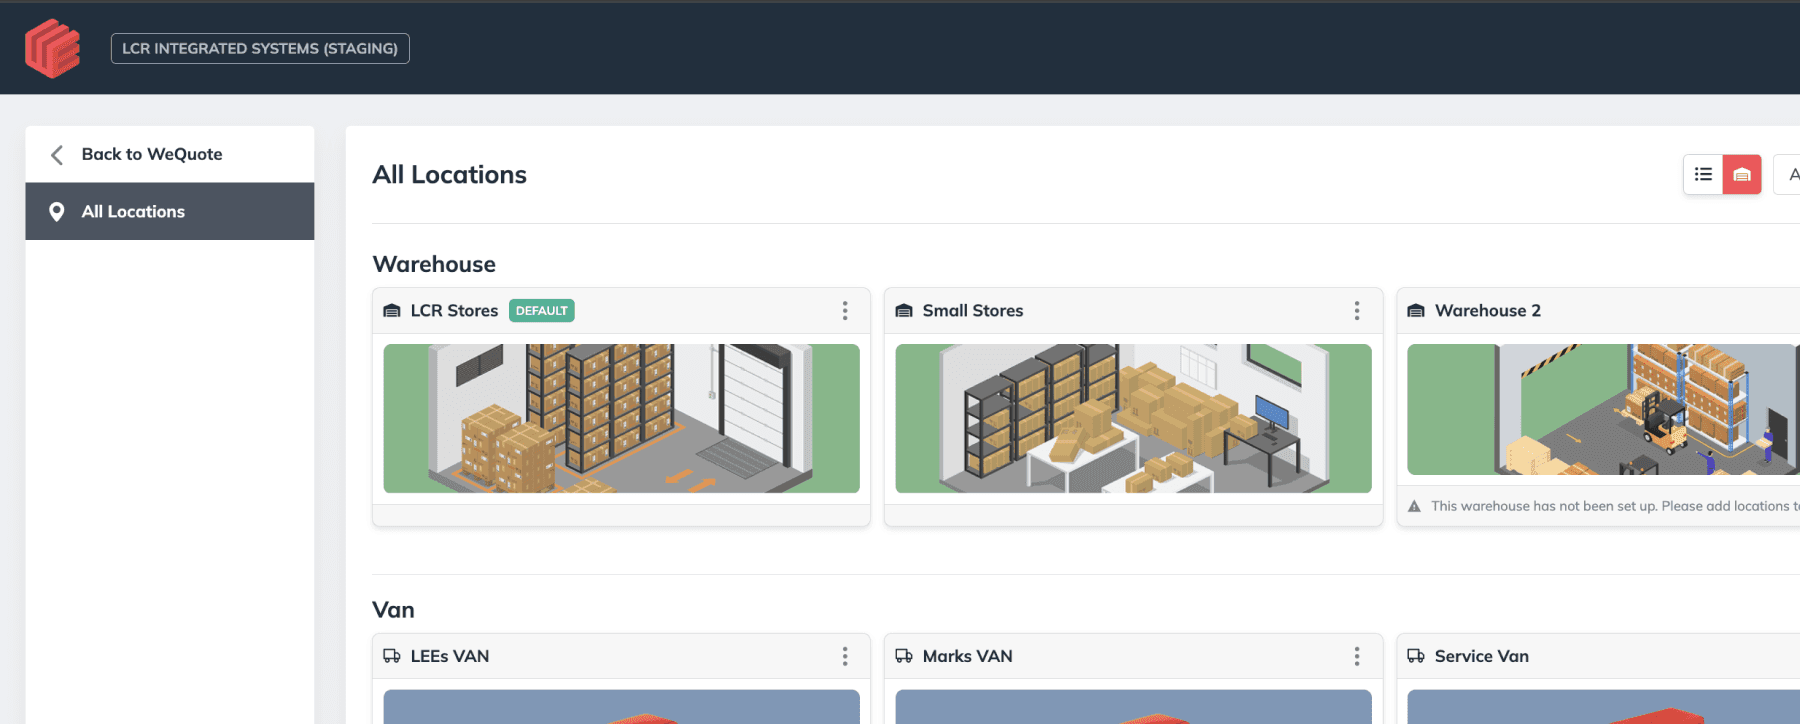Click the van icon next to LEEs VAN

pyautogui.click(x=392, y=656)
